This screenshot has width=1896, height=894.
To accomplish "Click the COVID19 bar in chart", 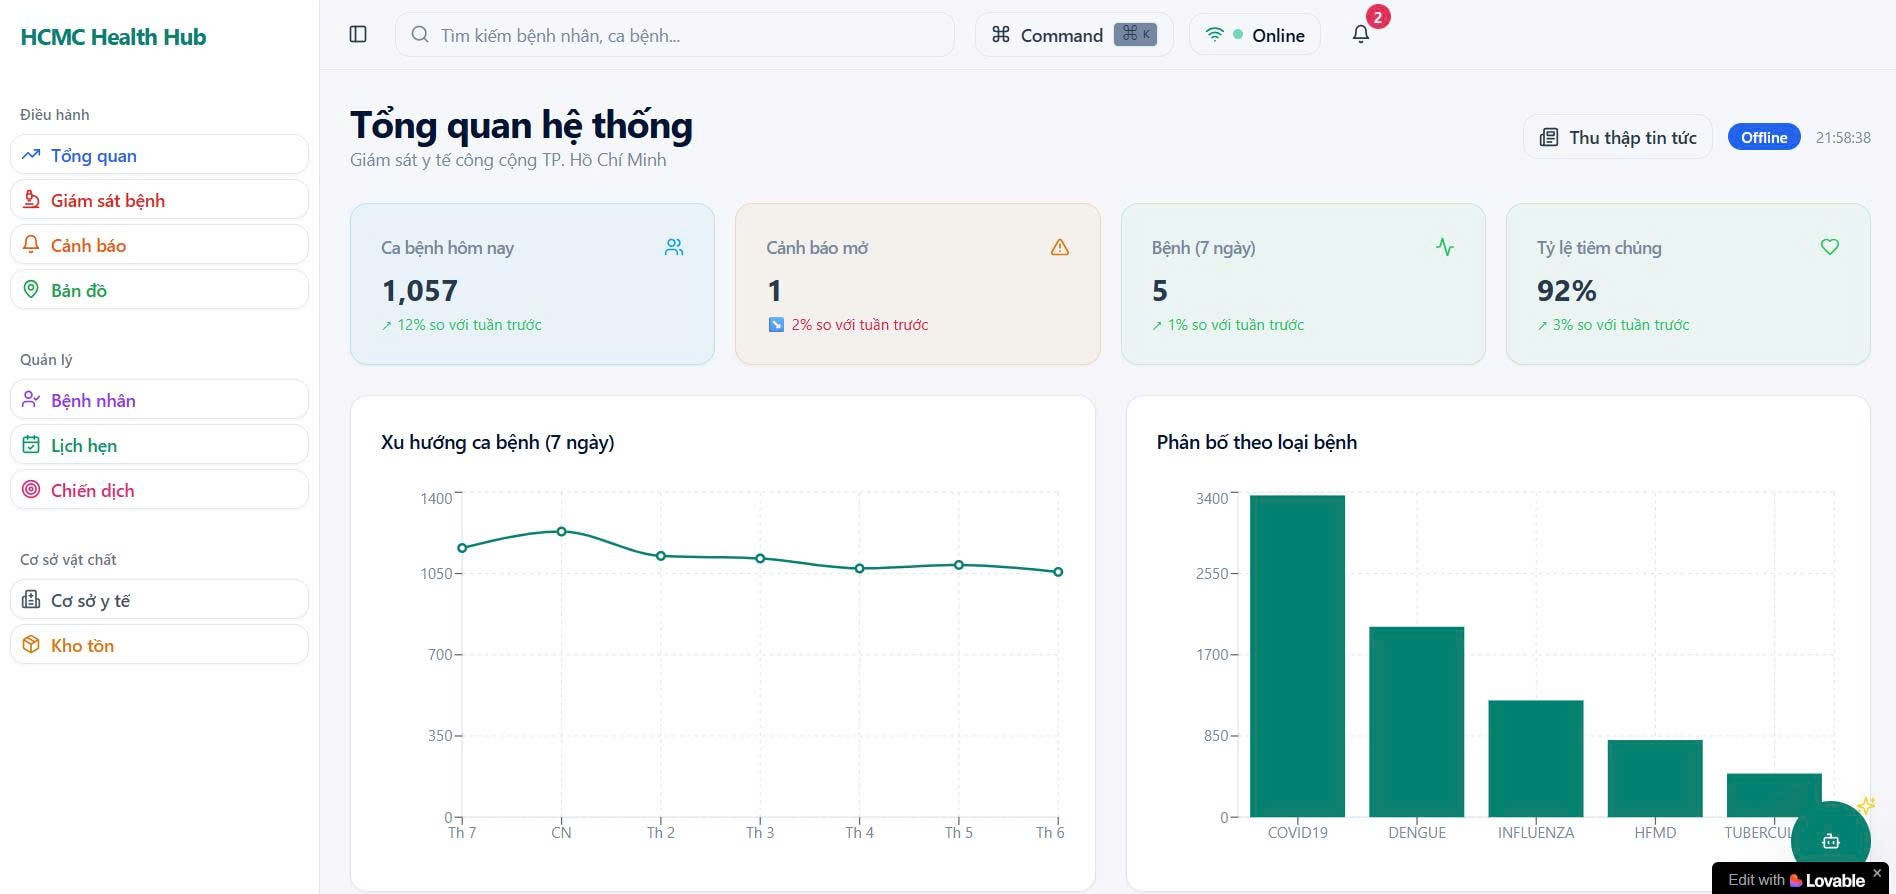I will tap(1297, 655).
